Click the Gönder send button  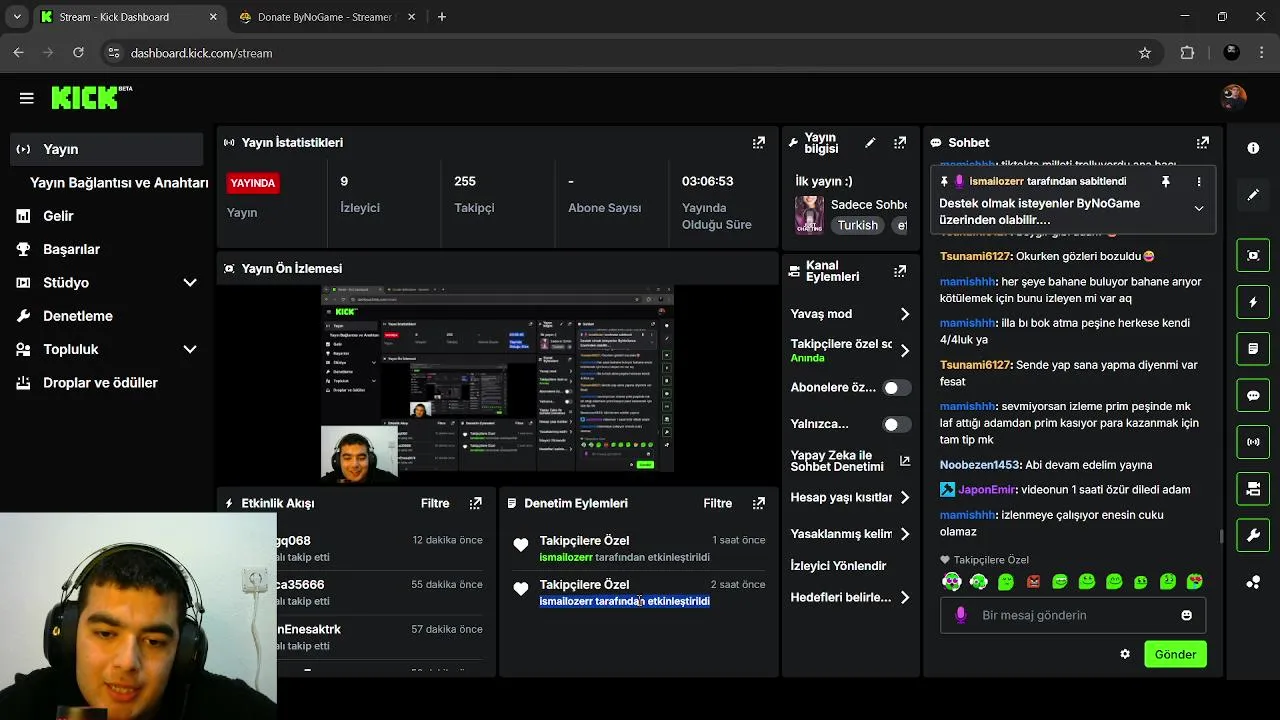click(1175, 654)
